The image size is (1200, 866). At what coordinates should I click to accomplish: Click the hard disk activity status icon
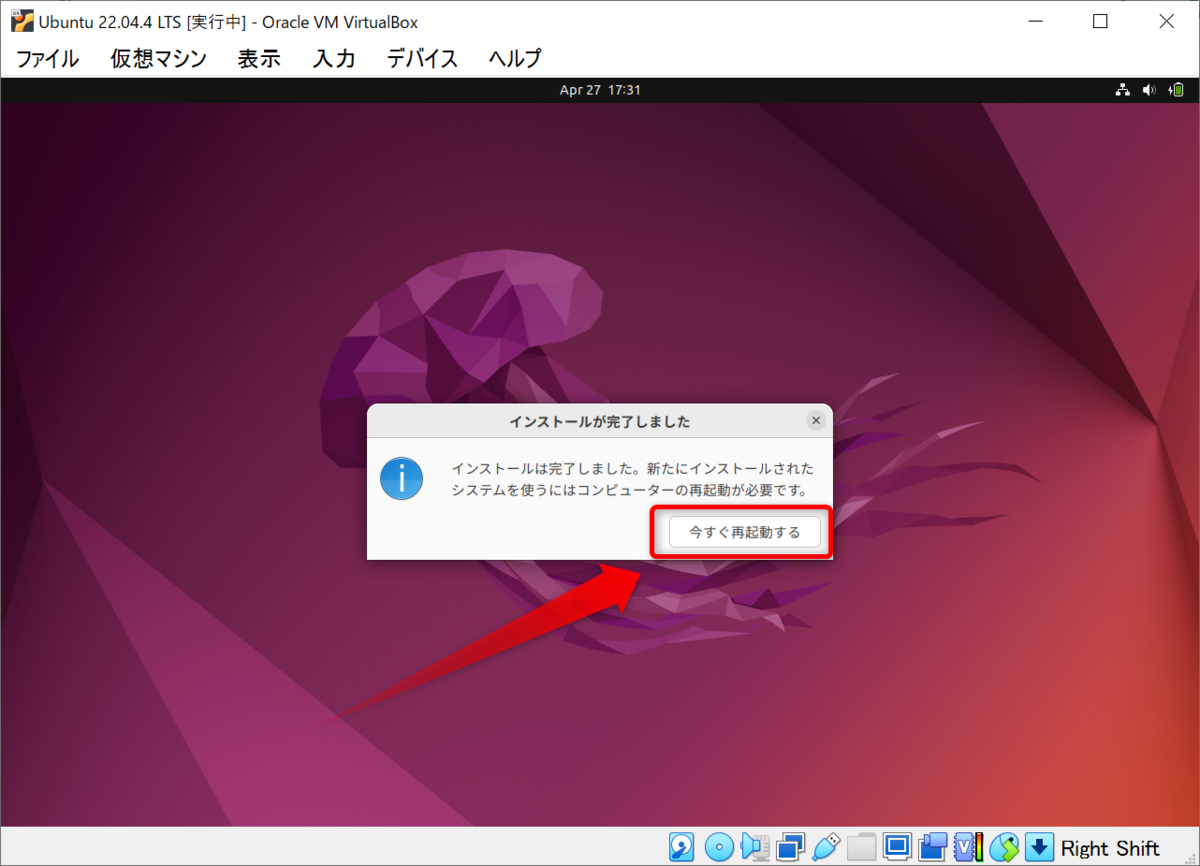[681, 847]
